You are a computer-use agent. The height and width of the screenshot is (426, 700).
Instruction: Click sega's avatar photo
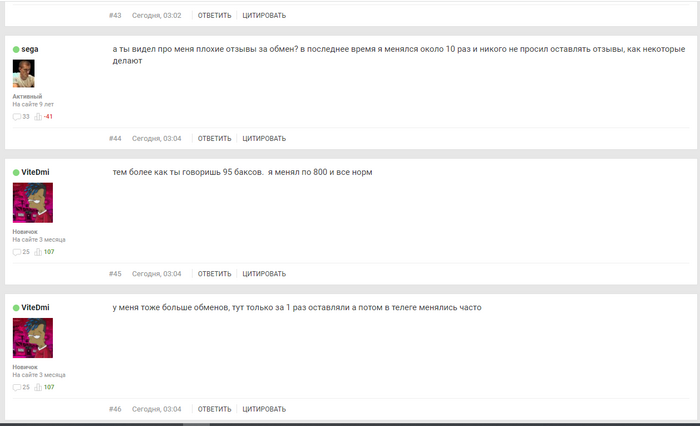click(24, 74)
